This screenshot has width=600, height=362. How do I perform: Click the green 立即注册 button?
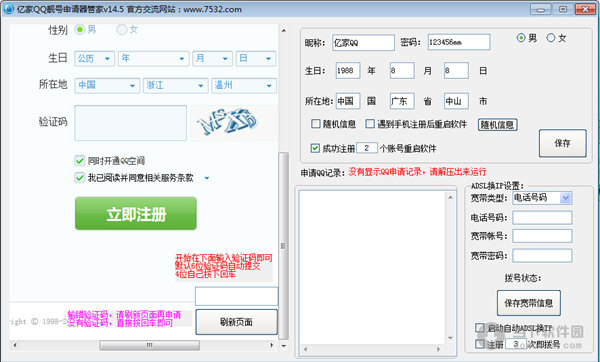(136, 214)
